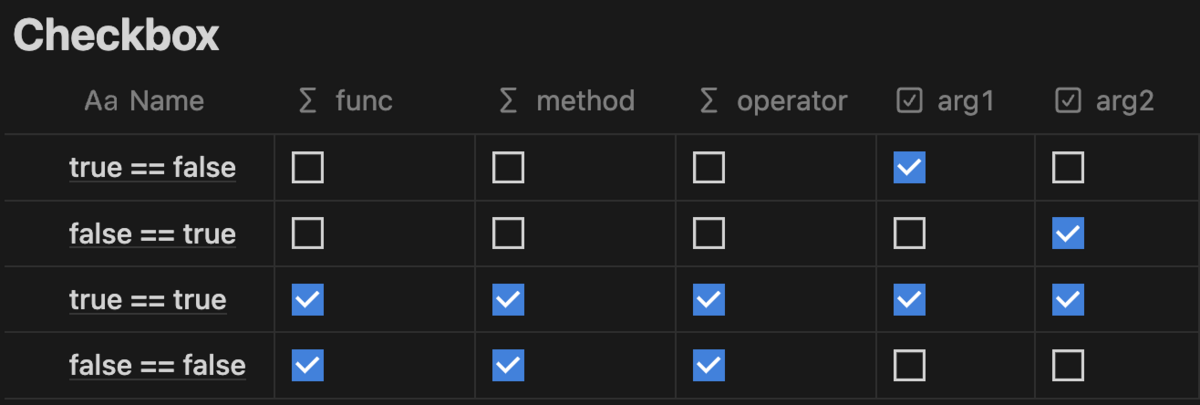Viewport: 1200px width, 405px height.
Task: Click the Aa icon beside Name header
Action: 101,101
